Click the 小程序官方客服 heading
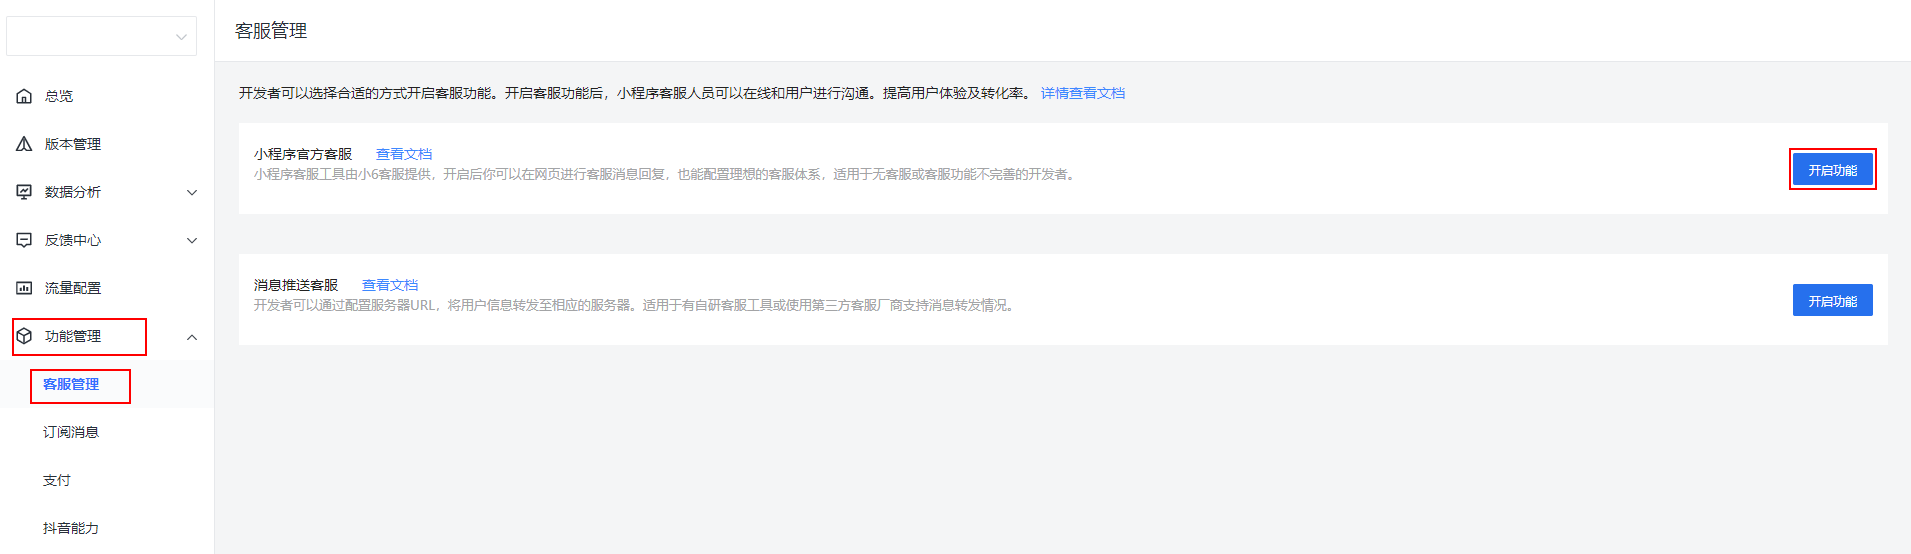Viewport: 1911px width, 554px height. (303, 154)
